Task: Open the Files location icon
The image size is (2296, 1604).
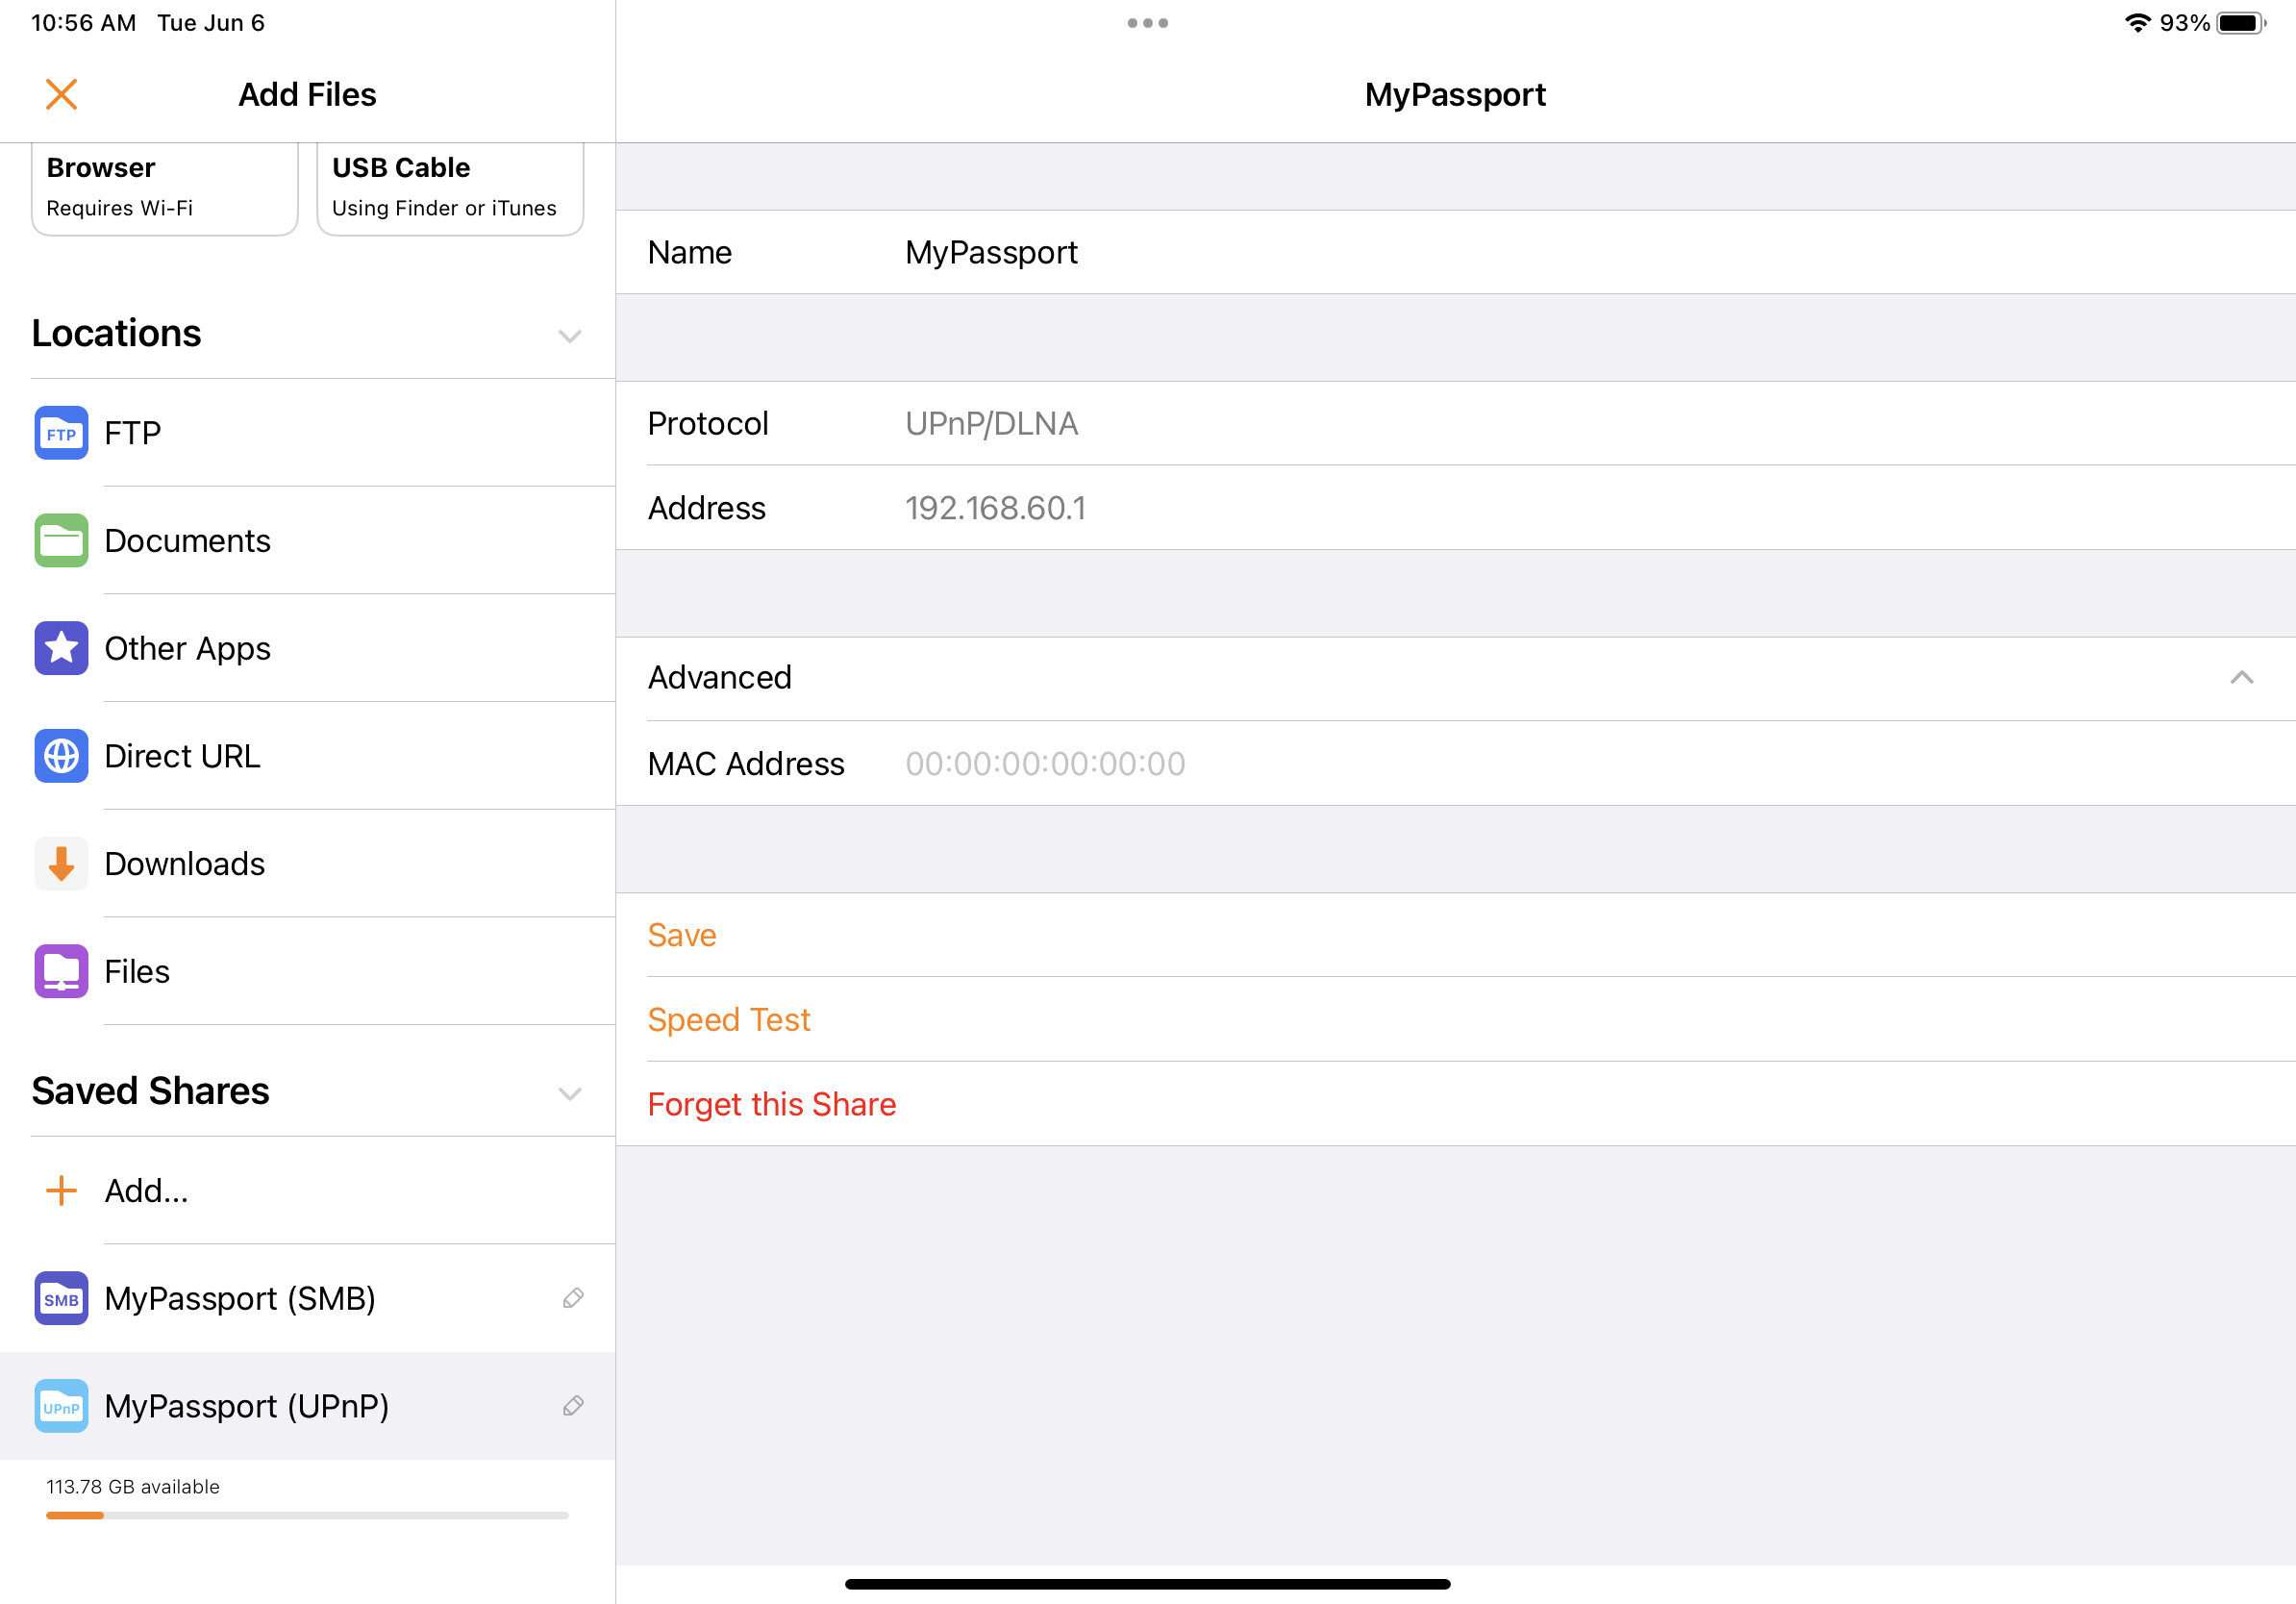Action: [61, 971]
